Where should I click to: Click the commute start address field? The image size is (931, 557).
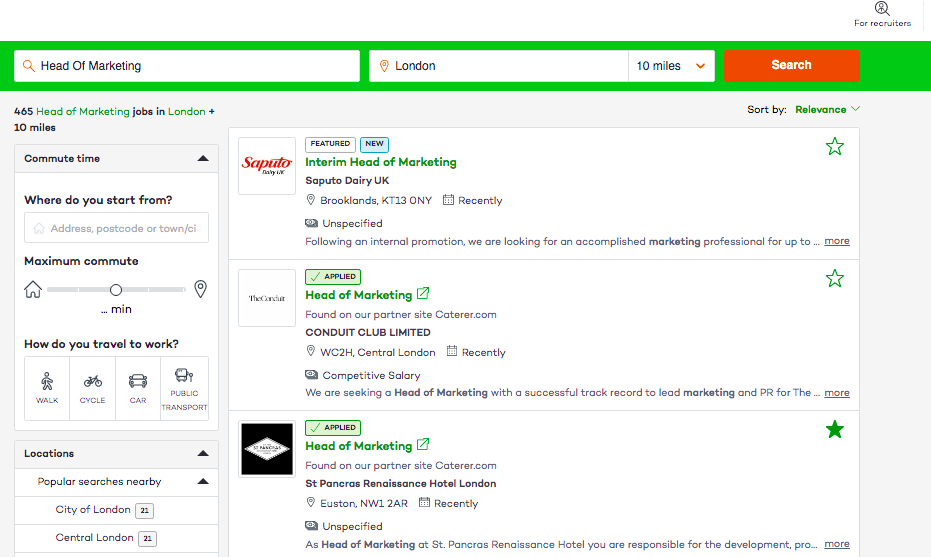click(x=116, y=228)
